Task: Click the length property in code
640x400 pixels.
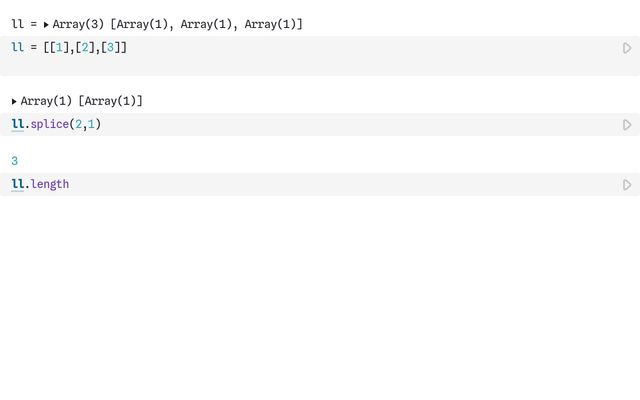Action: tap(50, 184)
